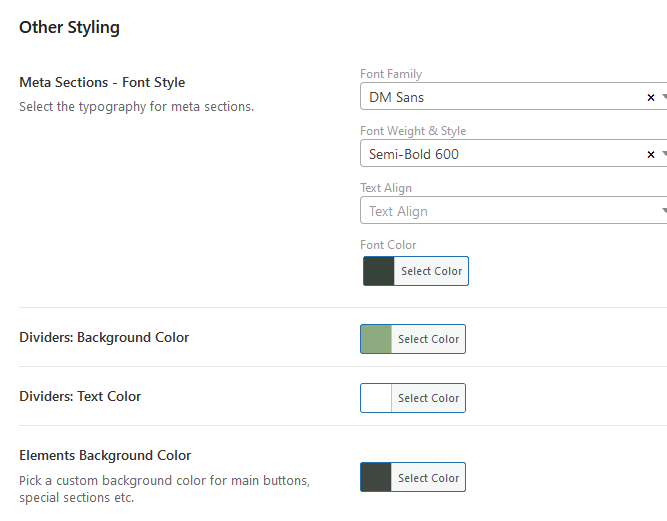This screenshot has height=521, width=667.
Task: Click the Text Align placeholder field
Action: (500, 211)
